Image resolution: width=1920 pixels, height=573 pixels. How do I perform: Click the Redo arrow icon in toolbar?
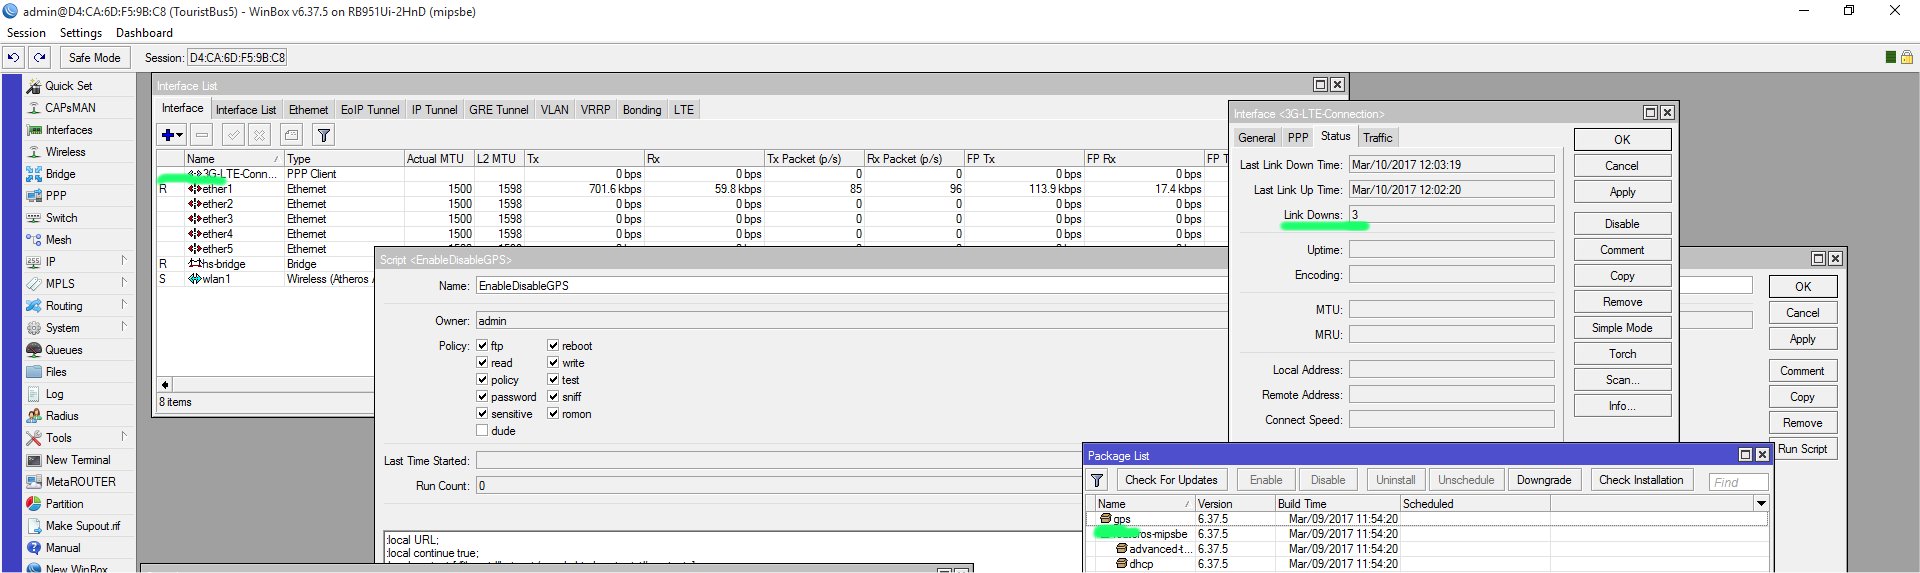pyautogui.click(x=40, y=57)
